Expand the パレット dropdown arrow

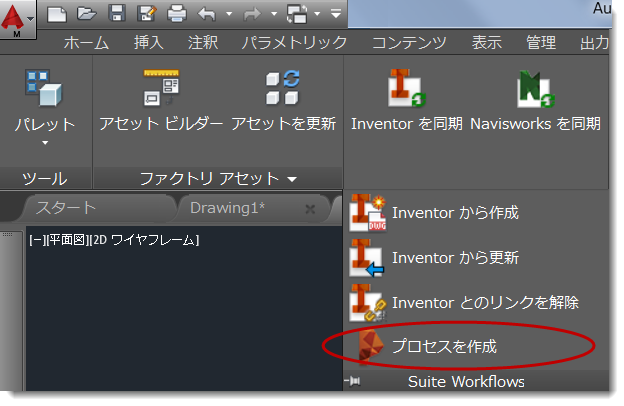tap(45, 142)
